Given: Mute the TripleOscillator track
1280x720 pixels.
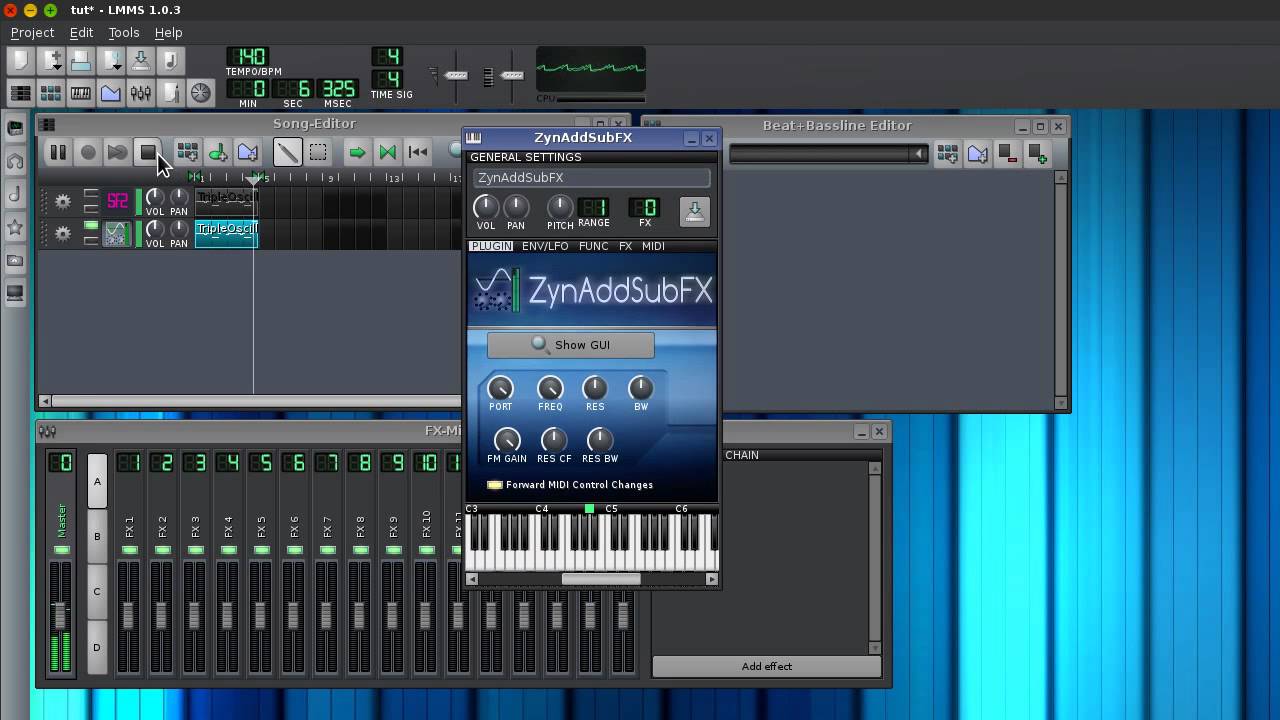Looking at the screenshot, I should (91, 227).
